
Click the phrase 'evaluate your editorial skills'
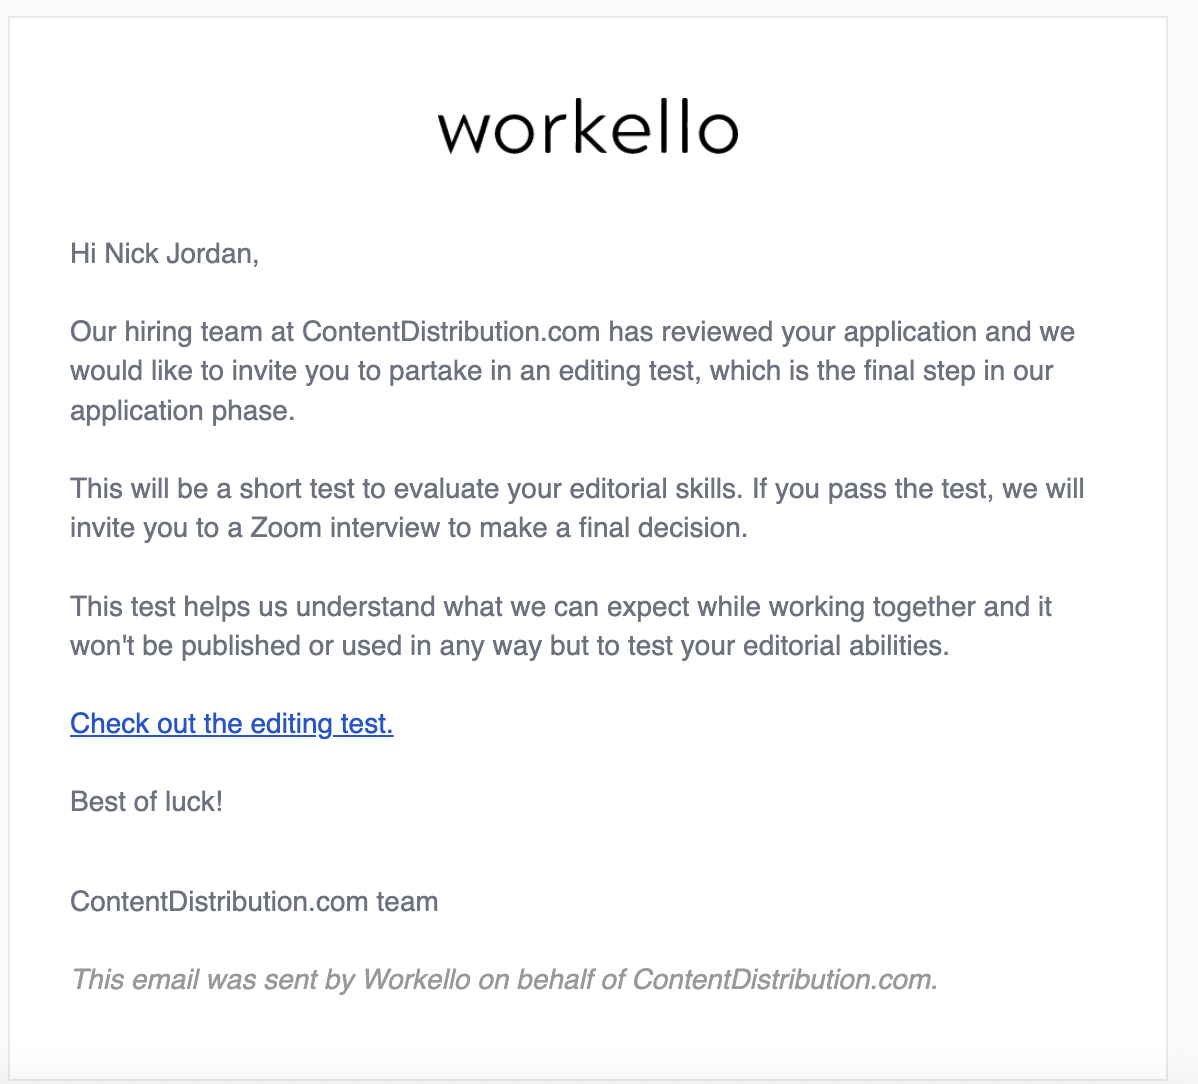pos(568,489)
